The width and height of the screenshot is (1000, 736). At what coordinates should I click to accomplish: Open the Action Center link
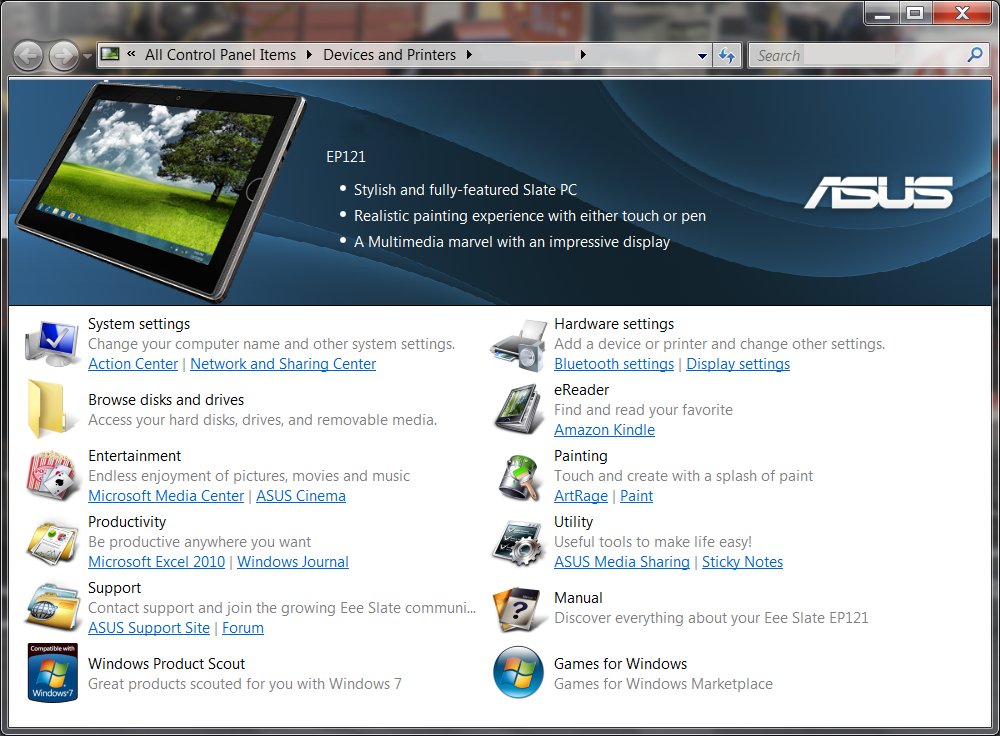tap(133, 364)
